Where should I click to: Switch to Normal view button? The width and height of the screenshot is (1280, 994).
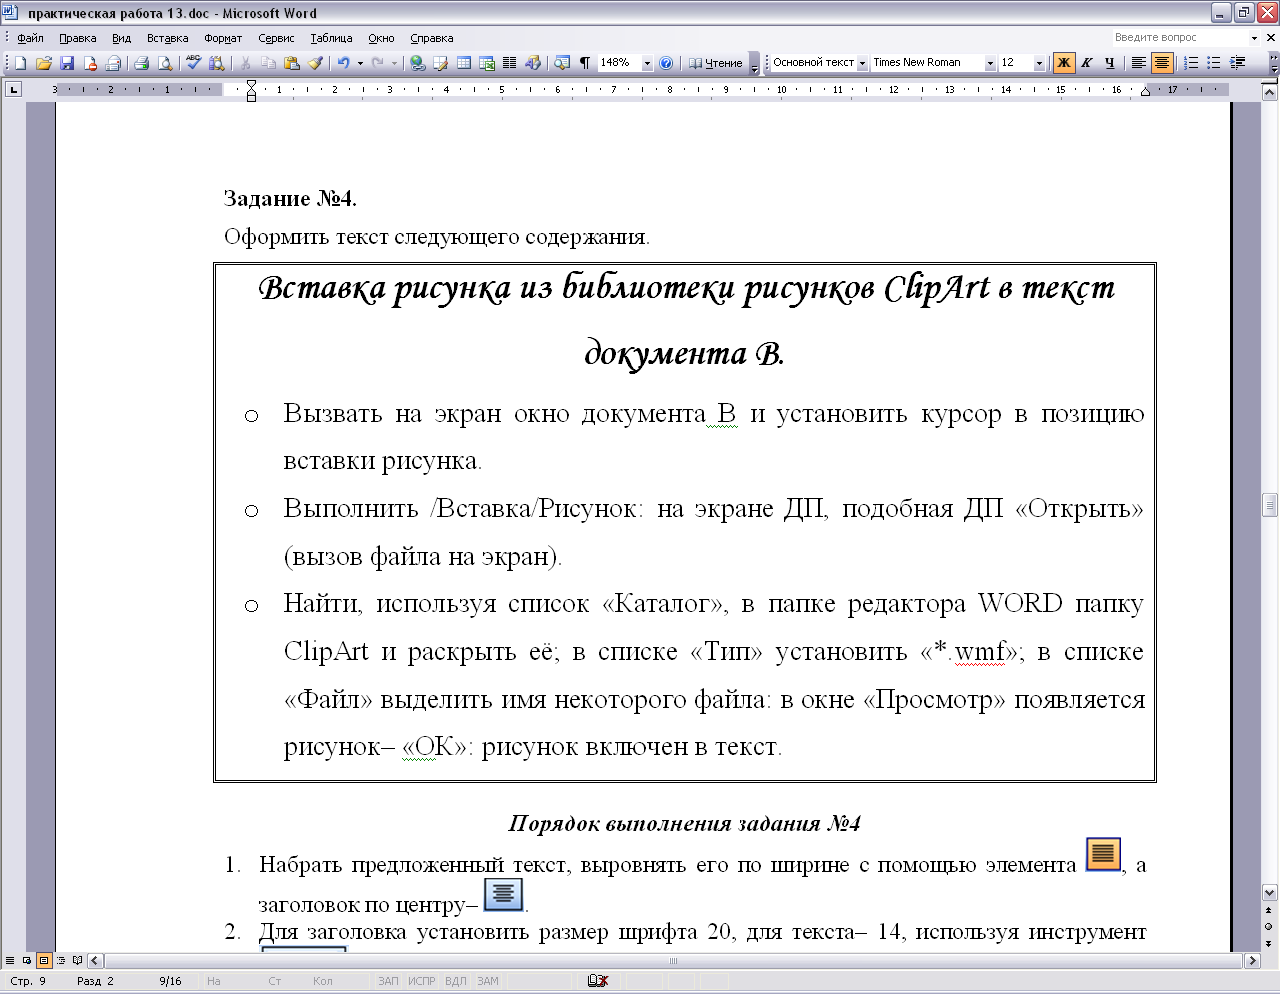pos(11,961)
